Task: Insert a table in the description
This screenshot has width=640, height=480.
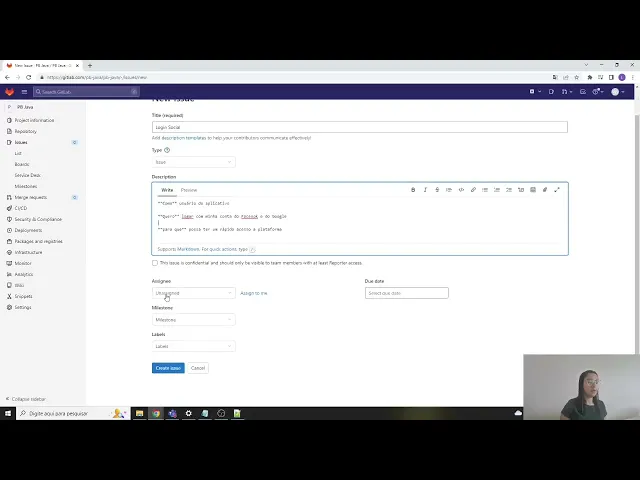Action: click(533, 190)
